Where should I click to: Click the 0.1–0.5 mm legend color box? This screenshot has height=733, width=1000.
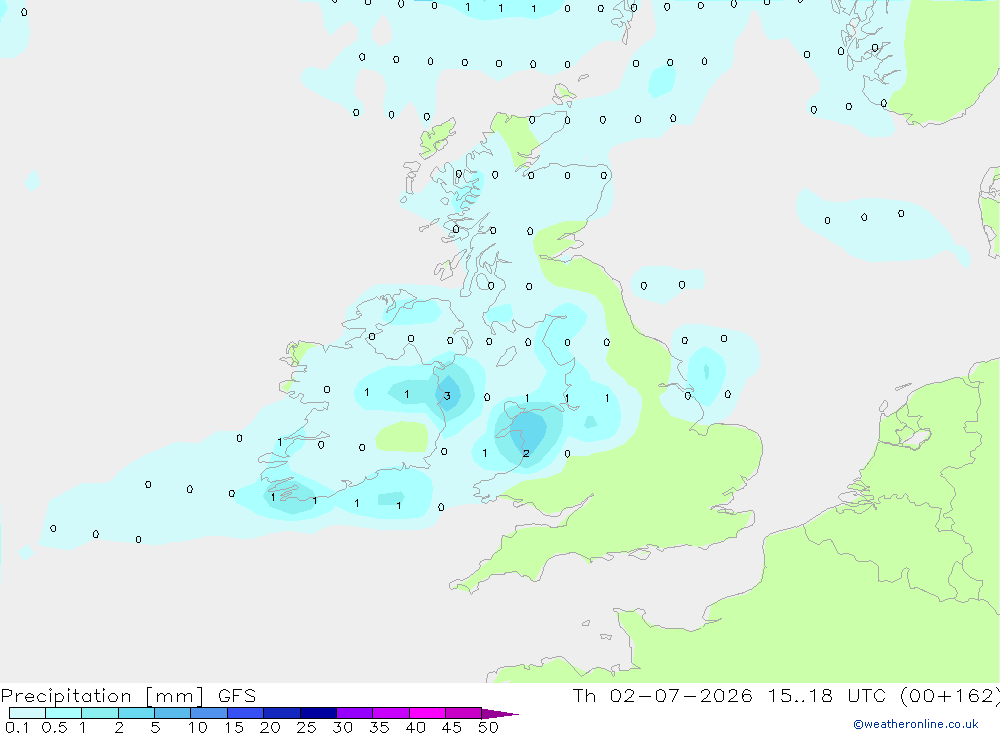click(27, 713)
